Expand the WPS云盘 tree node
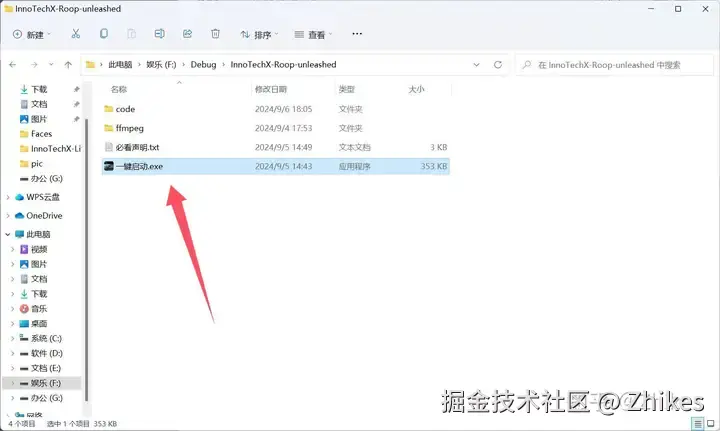Viewport: 720px width, 431px height. pos(8,197)
